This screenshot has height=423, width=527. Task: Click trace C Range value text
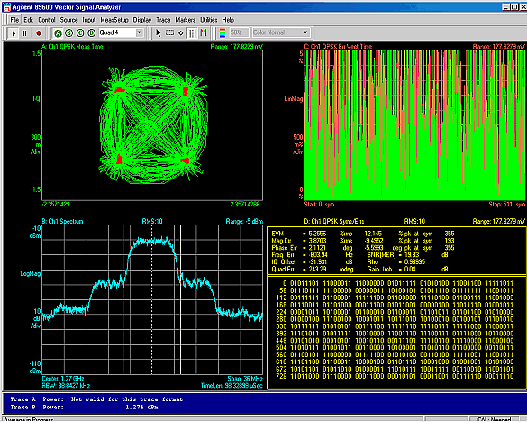499,47
